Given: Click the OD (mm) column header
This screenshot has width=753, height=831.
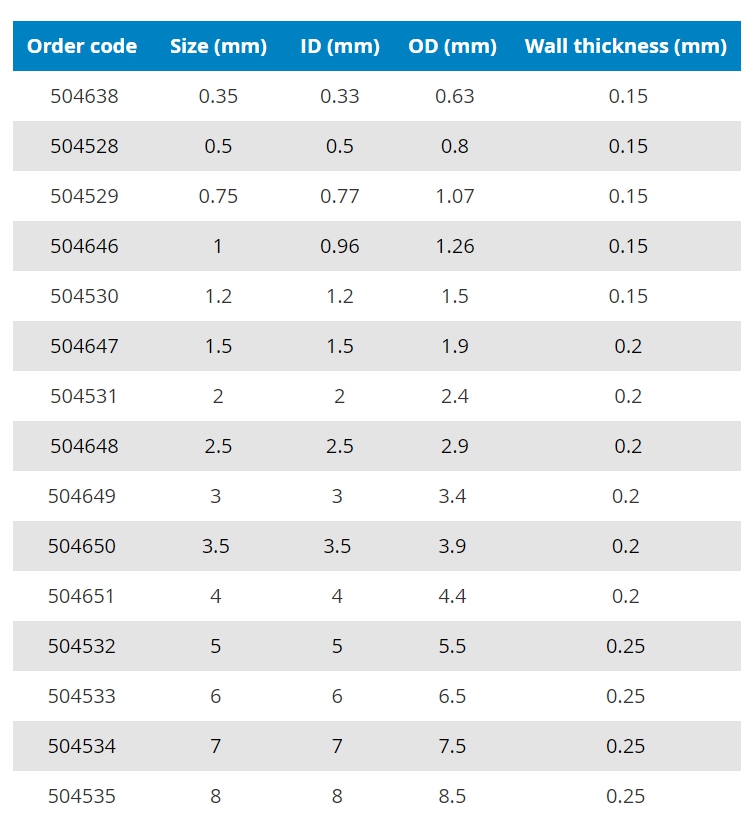Looking at the screenshot, I should pyautogui.click(x=452, y=46).
